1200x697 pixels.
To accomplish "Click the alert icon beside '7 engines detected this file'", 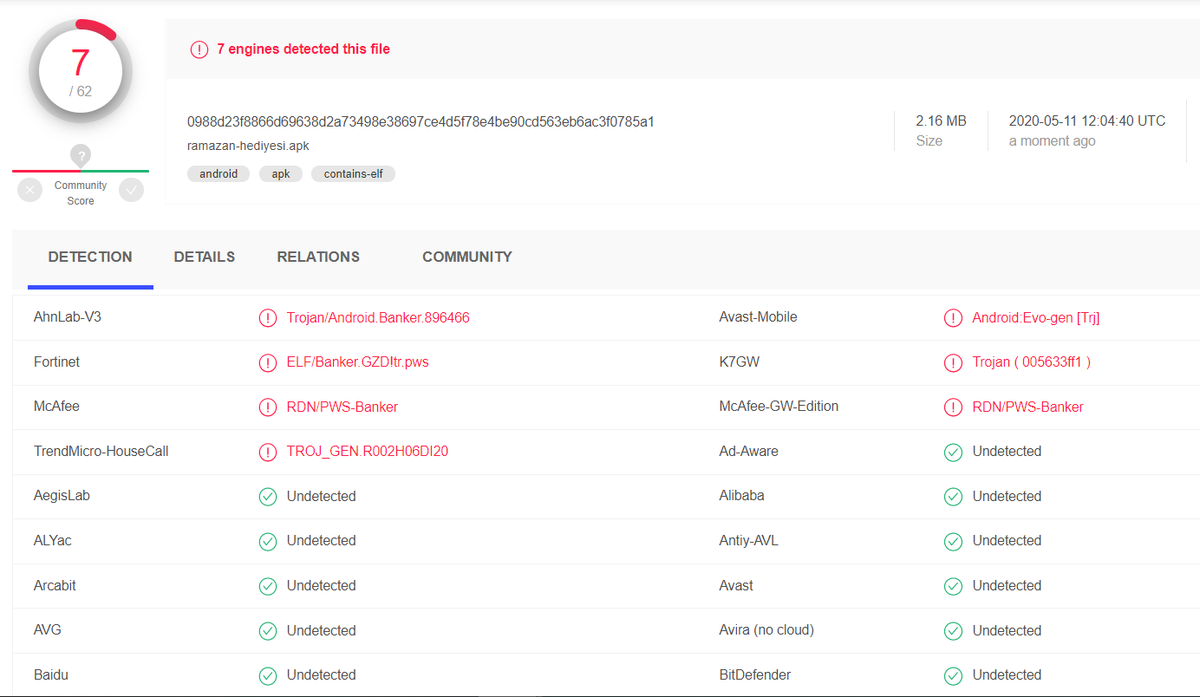I will coord(200,49).
